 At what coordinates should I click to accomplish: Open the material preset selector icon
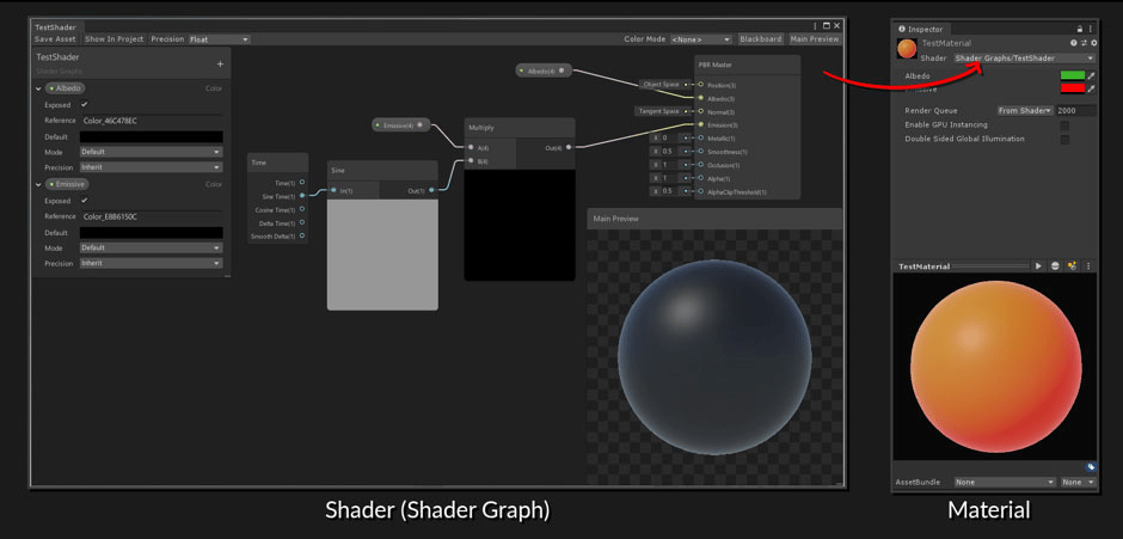tap(1084, 44)
